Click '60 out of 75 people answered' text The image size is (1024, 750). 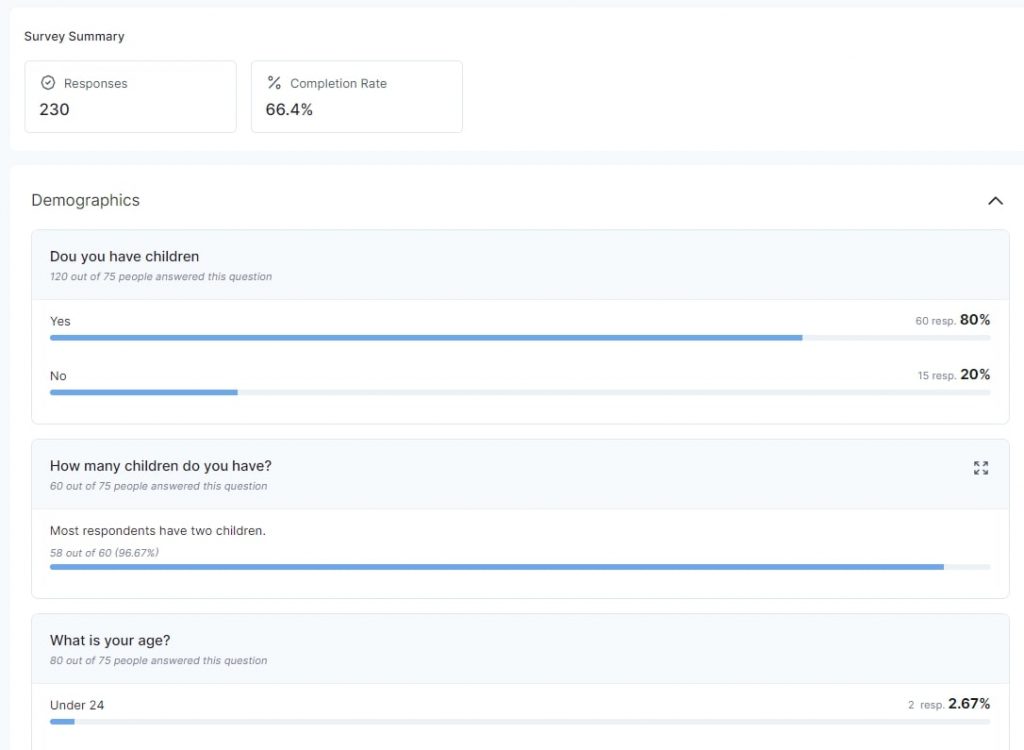tap(158, 486)
